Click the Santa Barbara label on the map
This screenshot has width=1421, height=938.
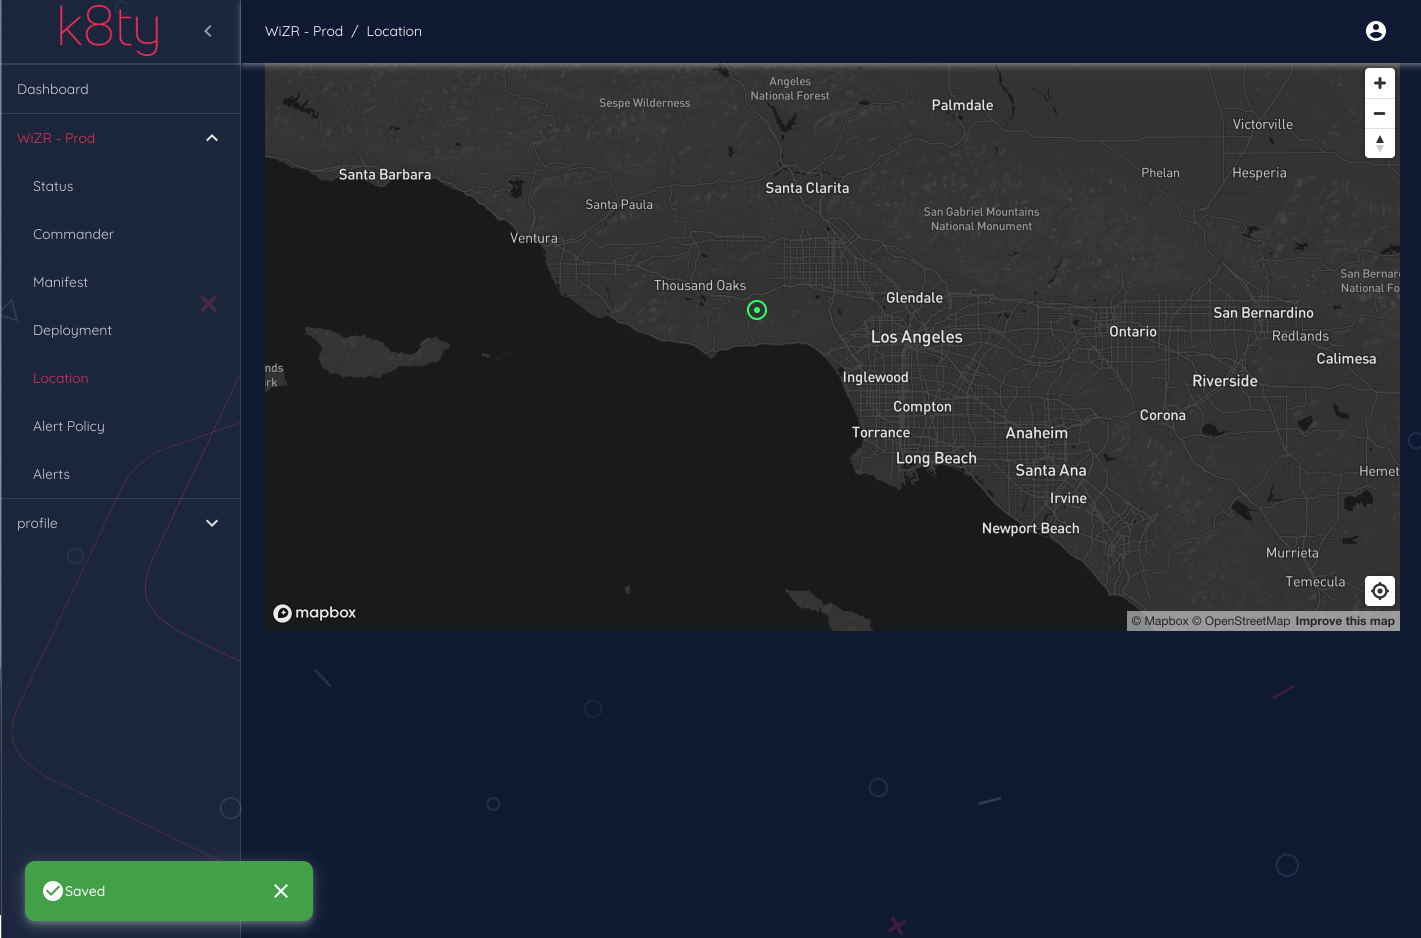point(385,174)
